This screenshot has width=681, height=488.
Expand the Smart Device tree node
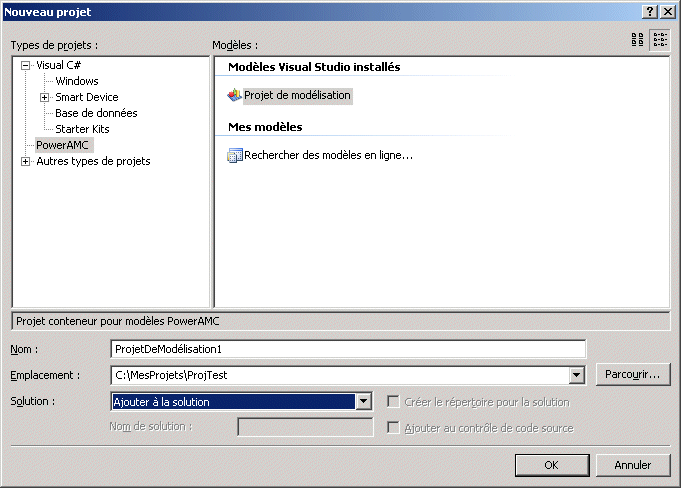(x=44, y=97)
